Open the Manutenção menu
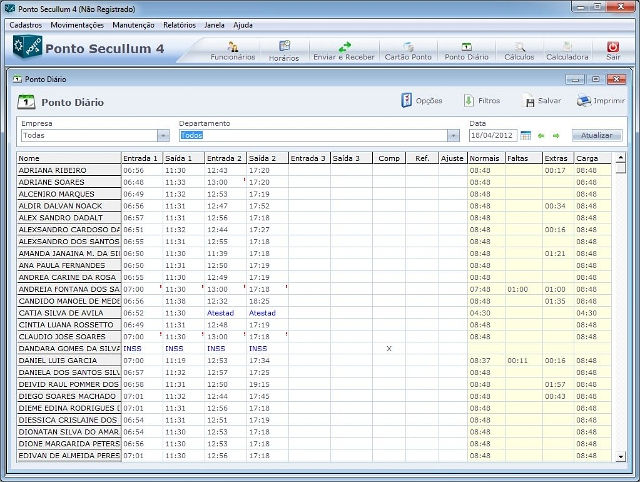This screenshot has width=640, height=482. 133,25
